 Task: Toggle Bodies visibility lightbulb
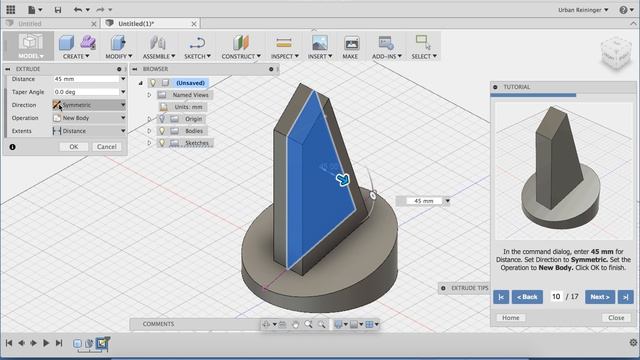[162, 131]
